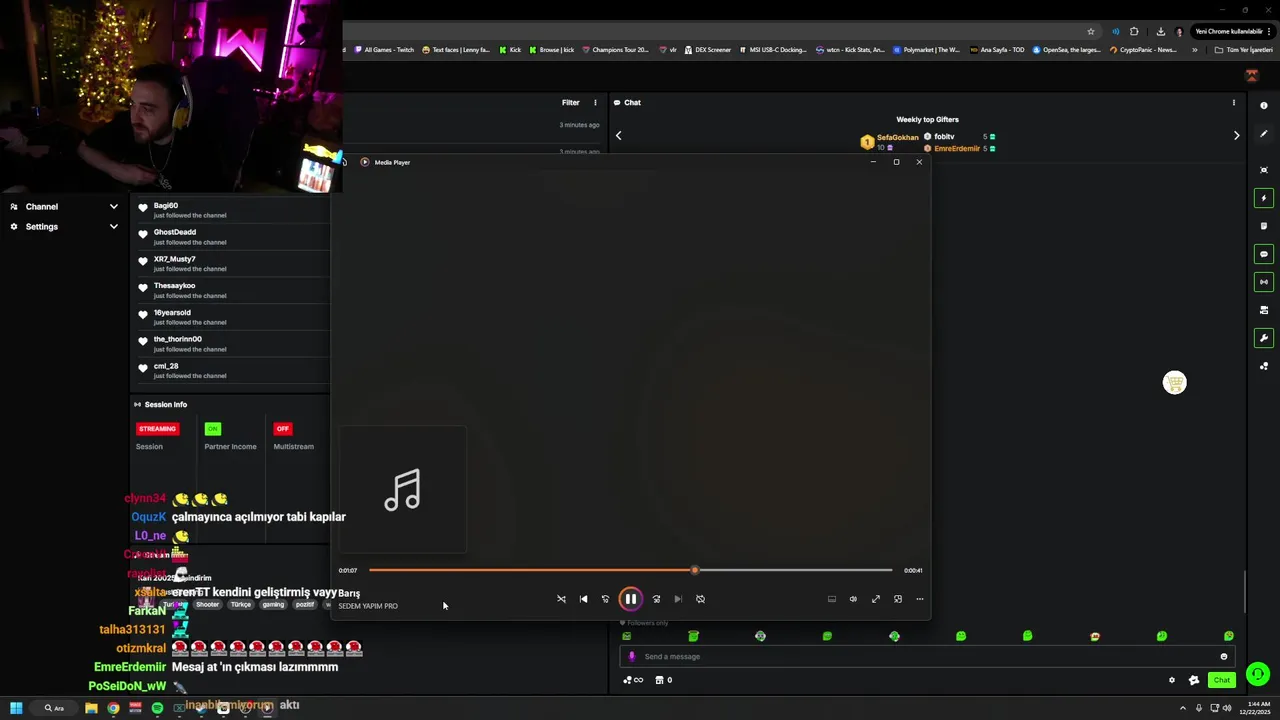Open the notes page icon in right sidebar
1280x720 pixels.
[x=1264, y=226]
